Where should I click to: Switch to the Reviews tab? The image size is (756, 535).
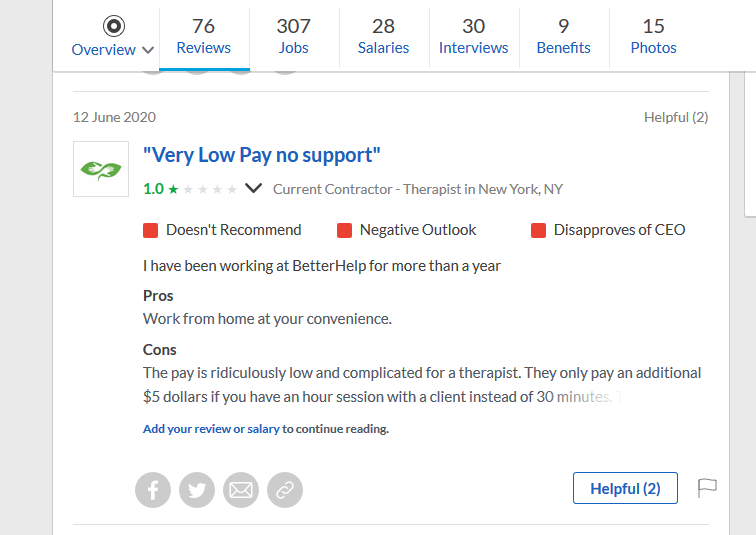[203, 36]
